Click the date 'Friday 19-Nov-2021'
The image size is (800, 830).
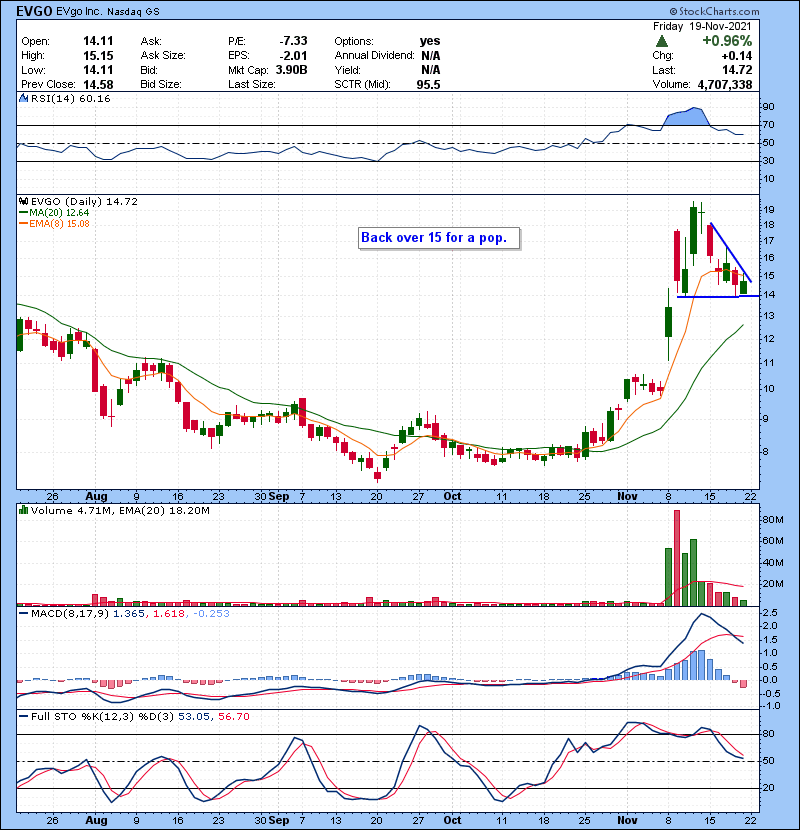tap(702, 26)
